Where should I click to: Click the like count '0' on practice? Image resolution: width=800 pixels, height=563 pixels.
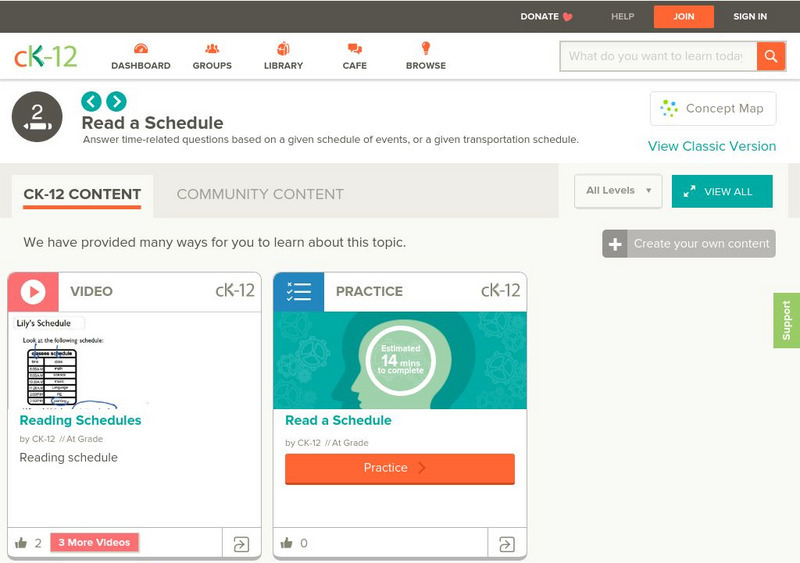(304, 543)
